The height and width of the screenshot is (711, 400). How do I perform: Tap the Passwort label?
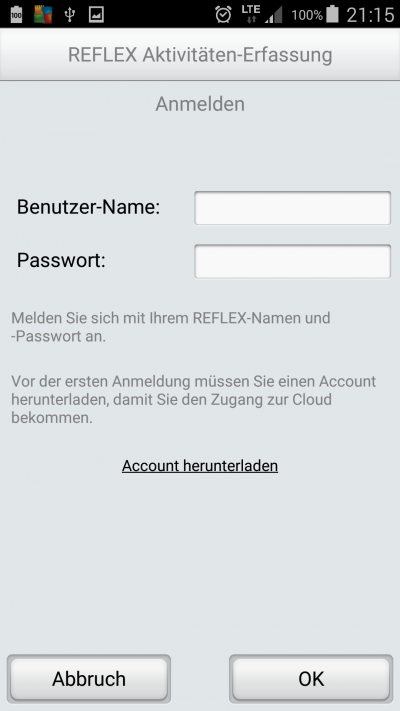[61, 260]
